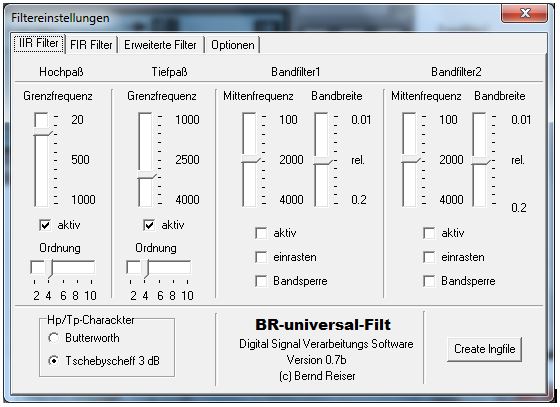This screenshot has height=407, width=560.
Task: Click the Bandfilter1 Mittenfrequenz slider thumb
Action: pyautogui.click(x=251, y=159)
